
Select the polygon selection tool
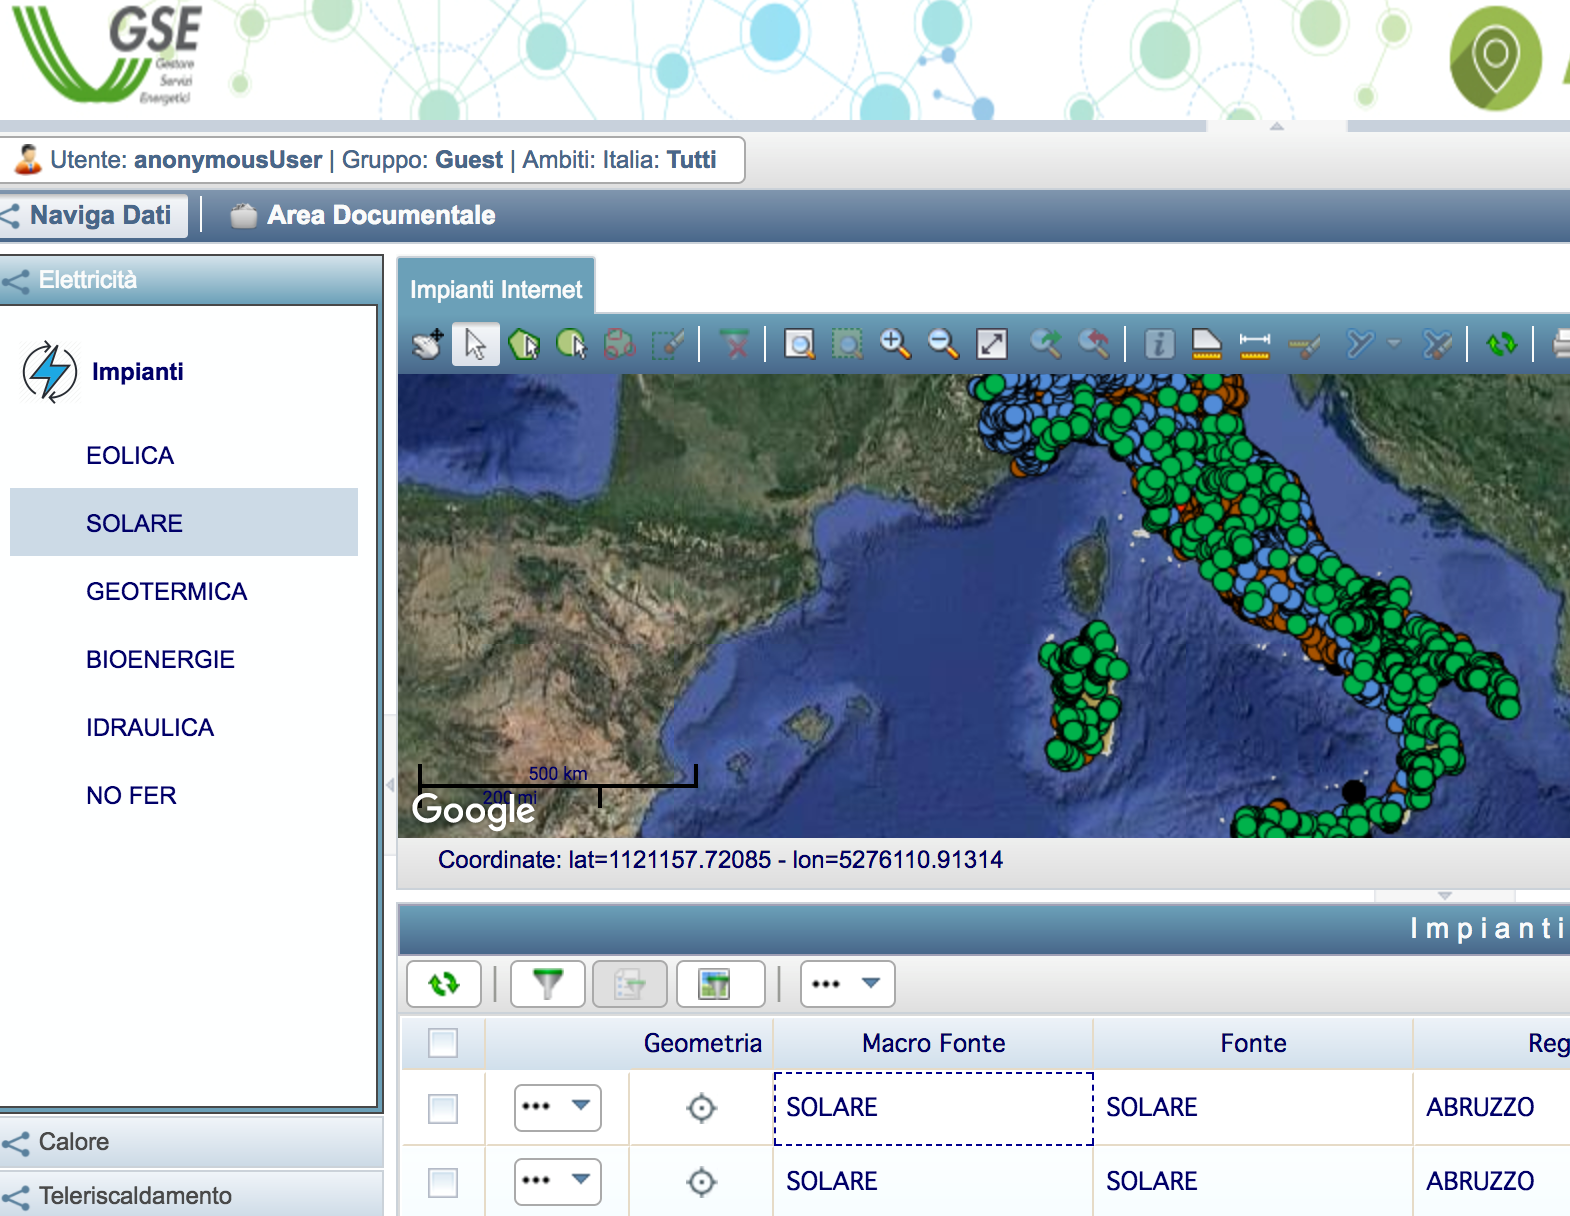(523, 344)
